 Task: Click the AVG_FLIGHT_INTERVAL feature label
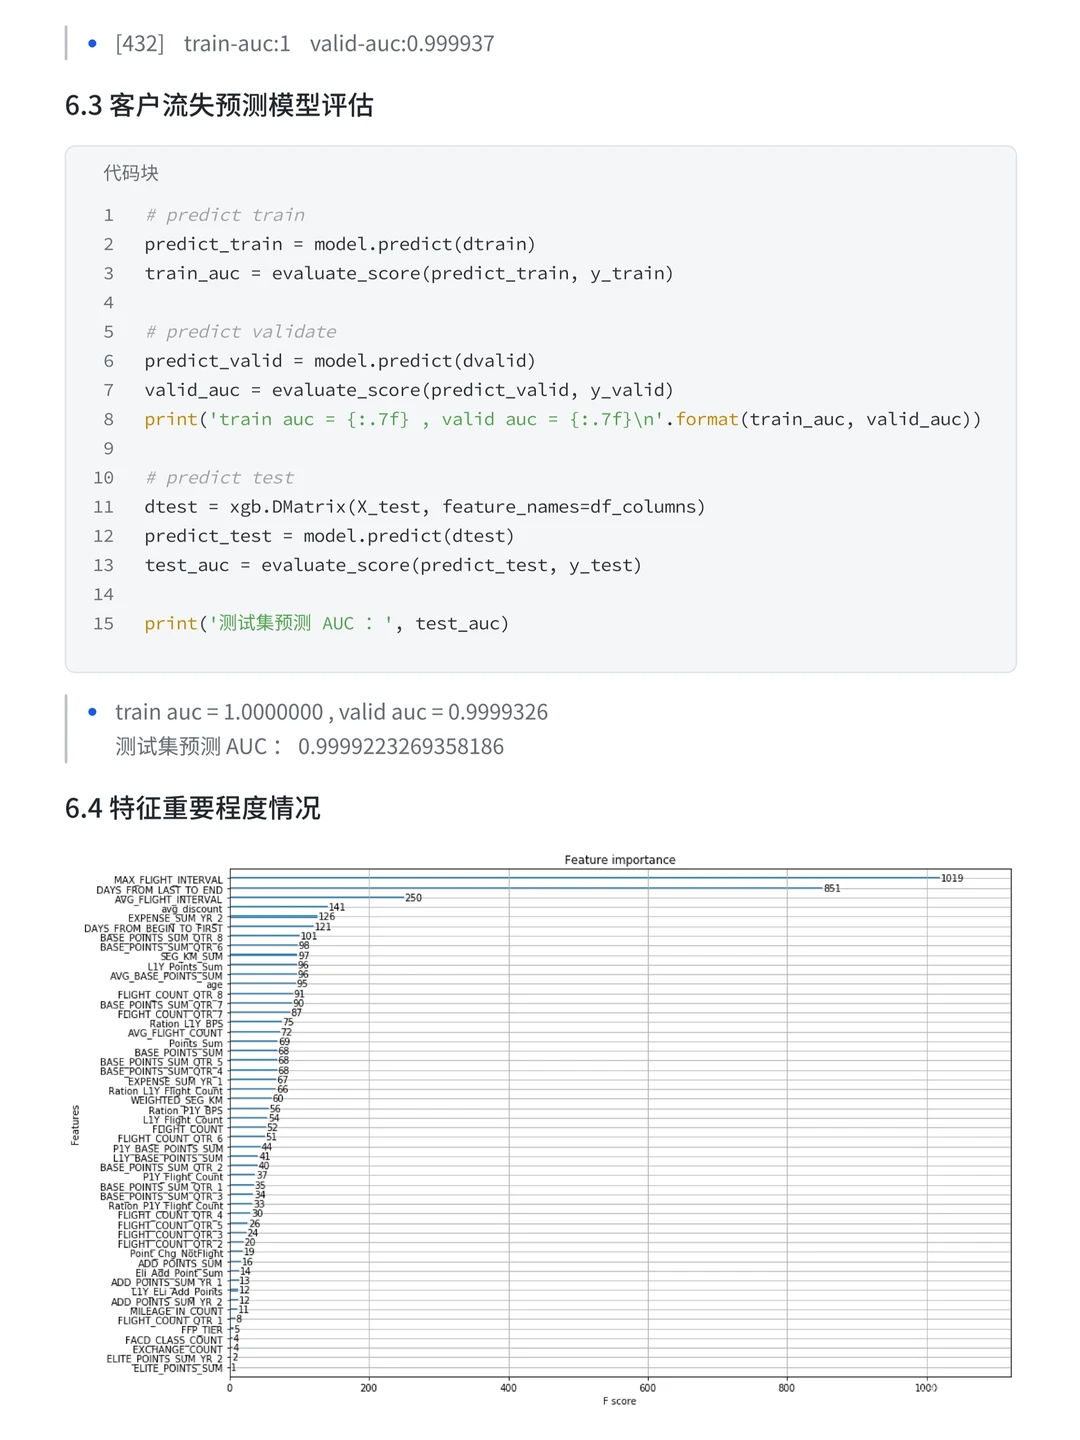[x=168, y=899]
